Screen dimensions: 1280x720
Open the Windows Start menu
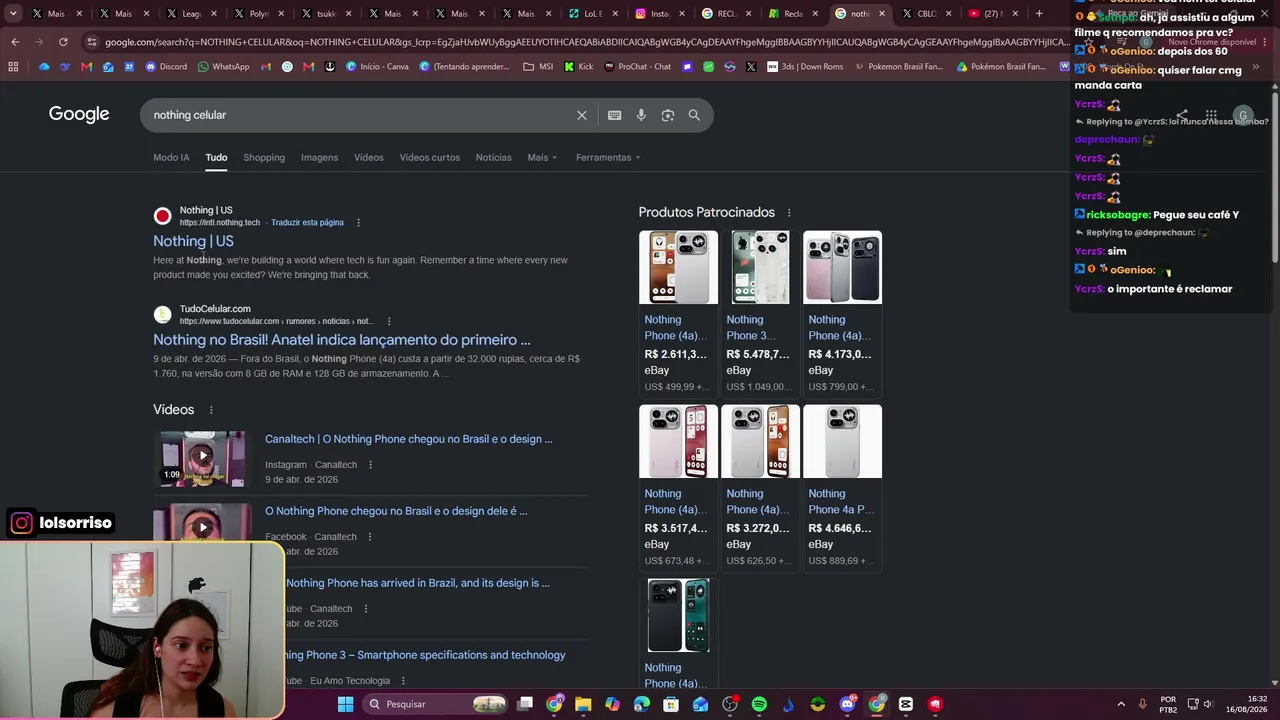click(345, 704)
